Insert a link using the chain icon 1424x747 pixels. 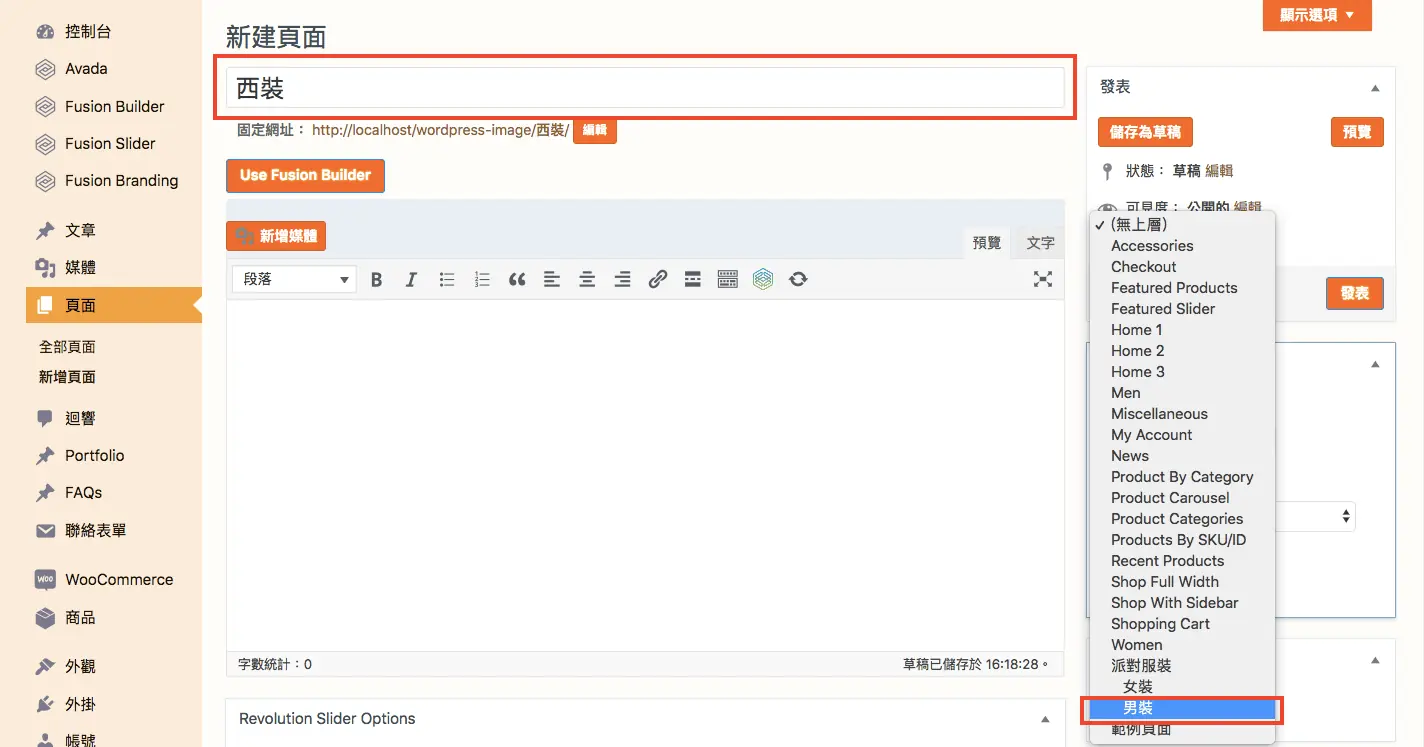click(657, 280)
